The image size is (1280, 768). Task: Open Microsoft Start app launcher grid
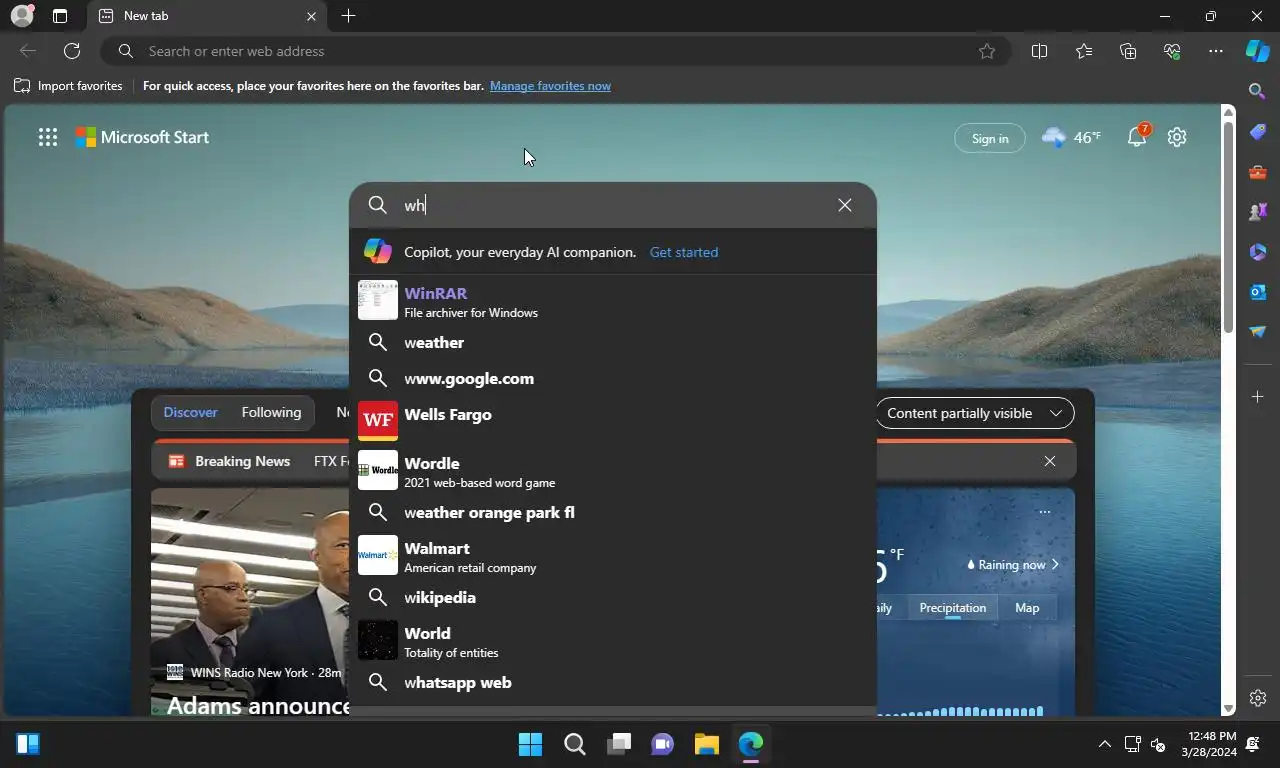point(48,138)
